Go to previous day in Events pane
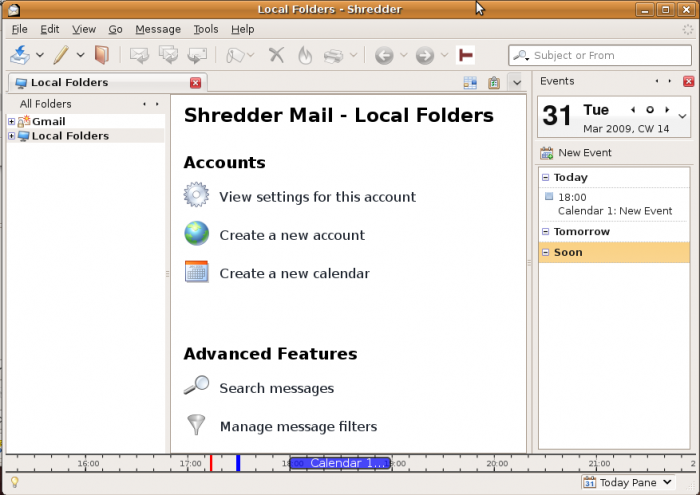Image resolution: width=700 pixels, height=495 pixels. point(633,110)
